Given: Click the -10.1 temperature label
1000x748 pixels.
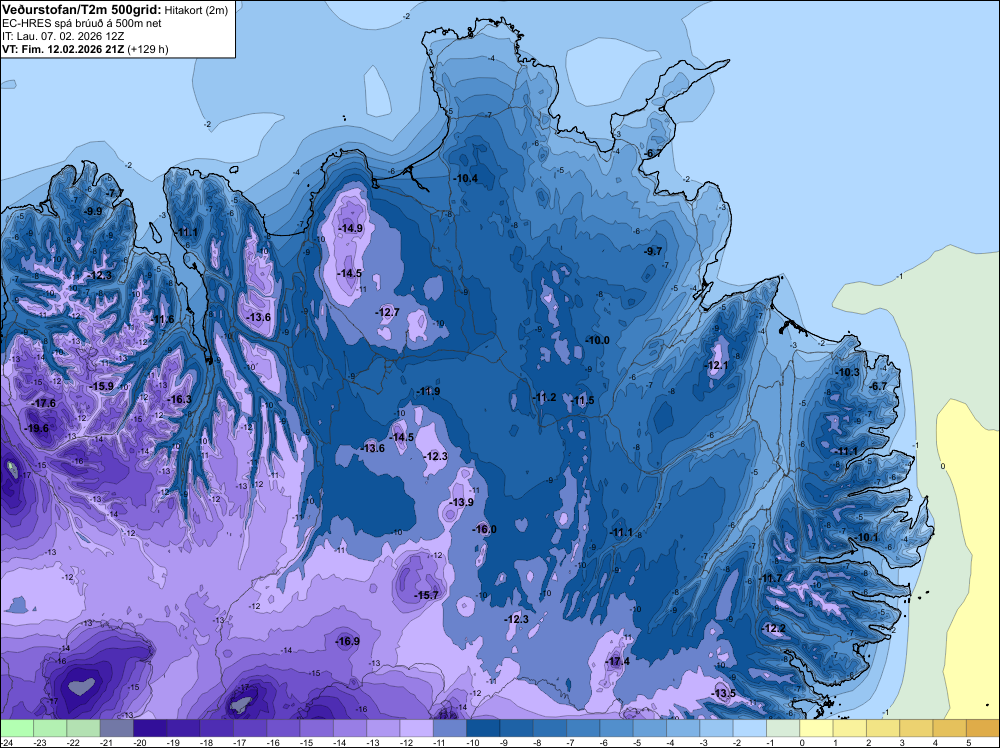Looking at the screenshot, I should 867,538.
